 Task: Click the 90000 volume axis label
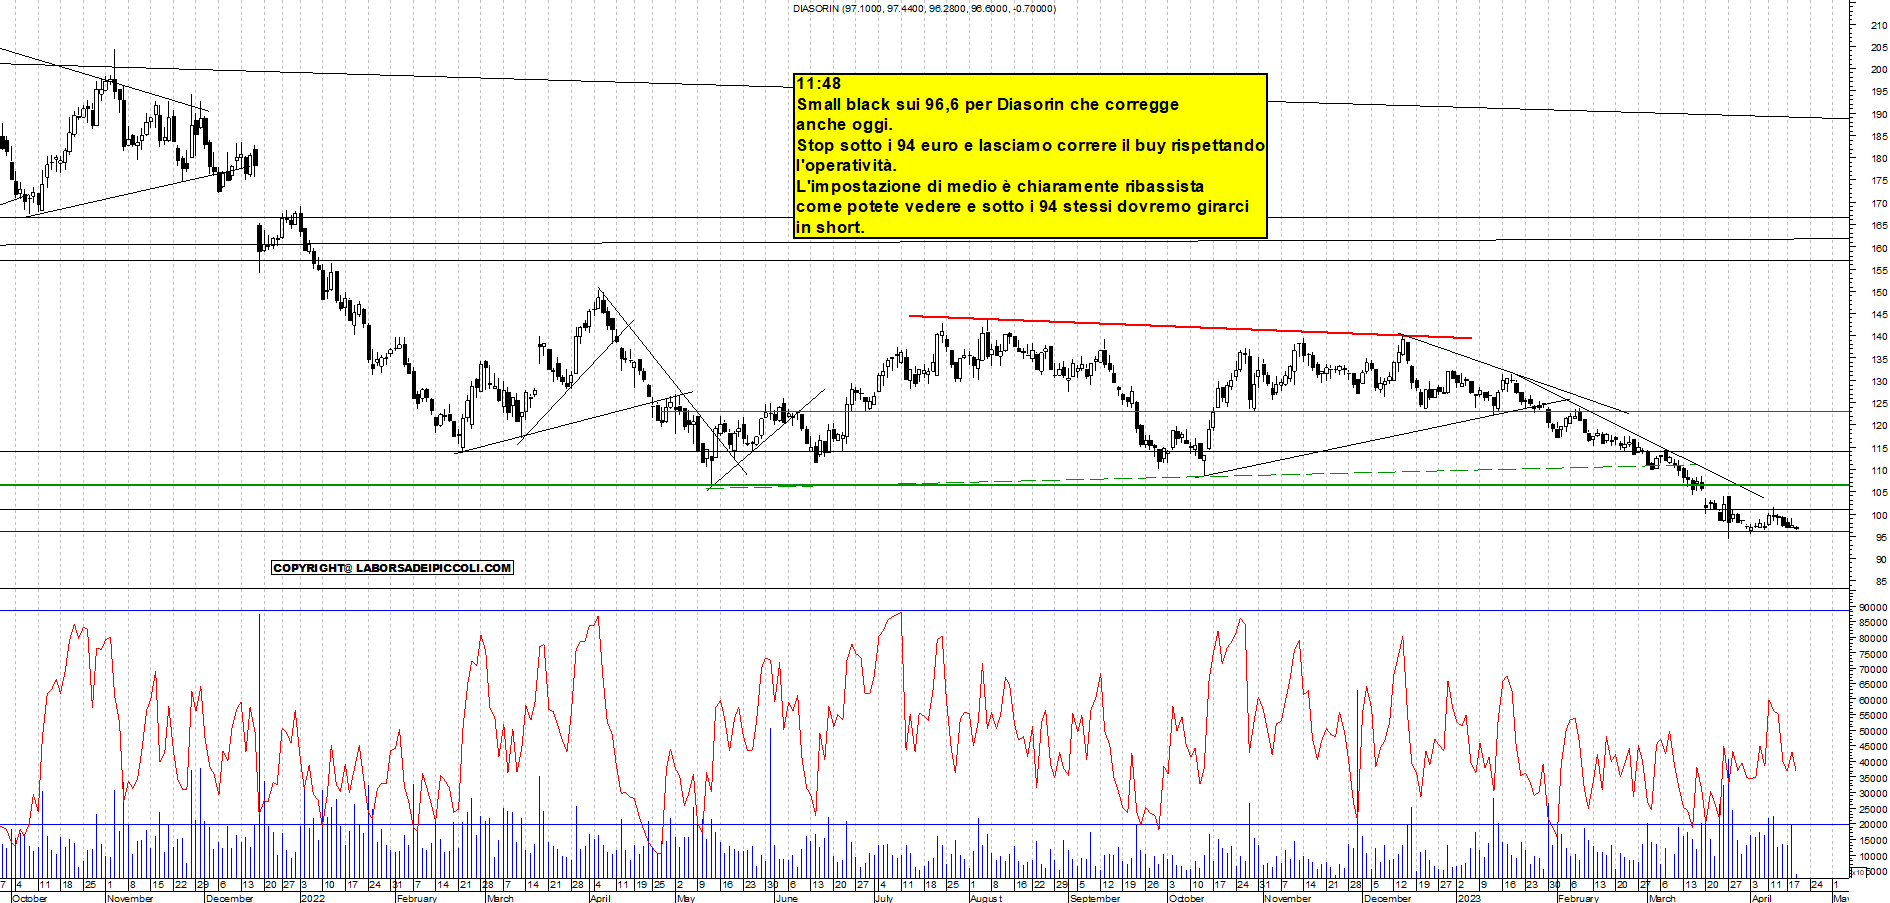[x=1873, y=607]
